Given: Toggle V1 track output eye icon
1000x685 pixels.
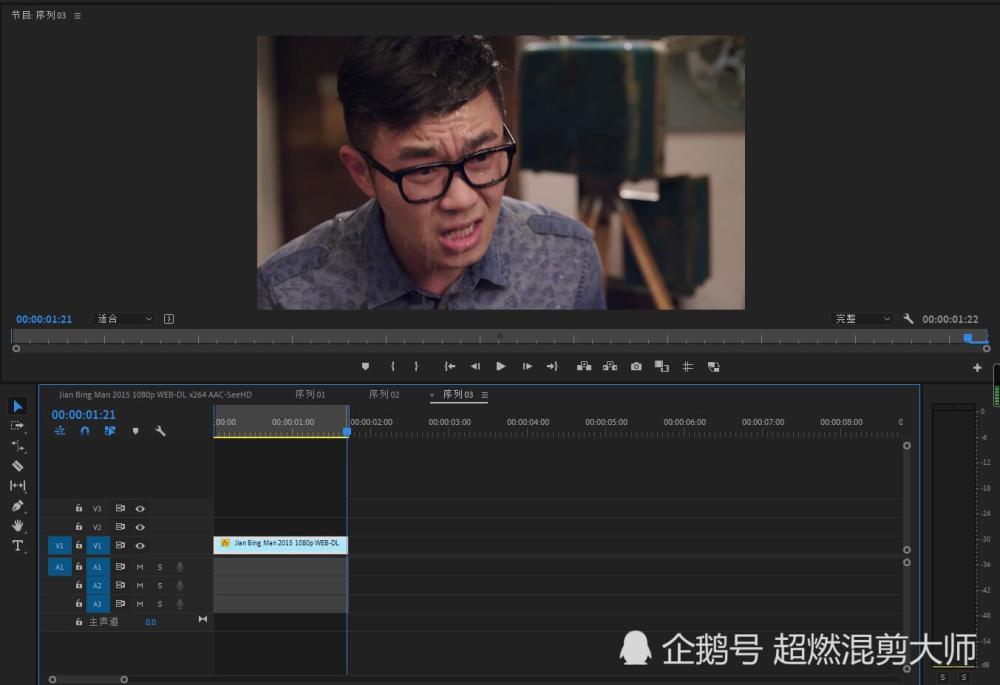Looking at the screenshot, I should [x=140, y=546].
